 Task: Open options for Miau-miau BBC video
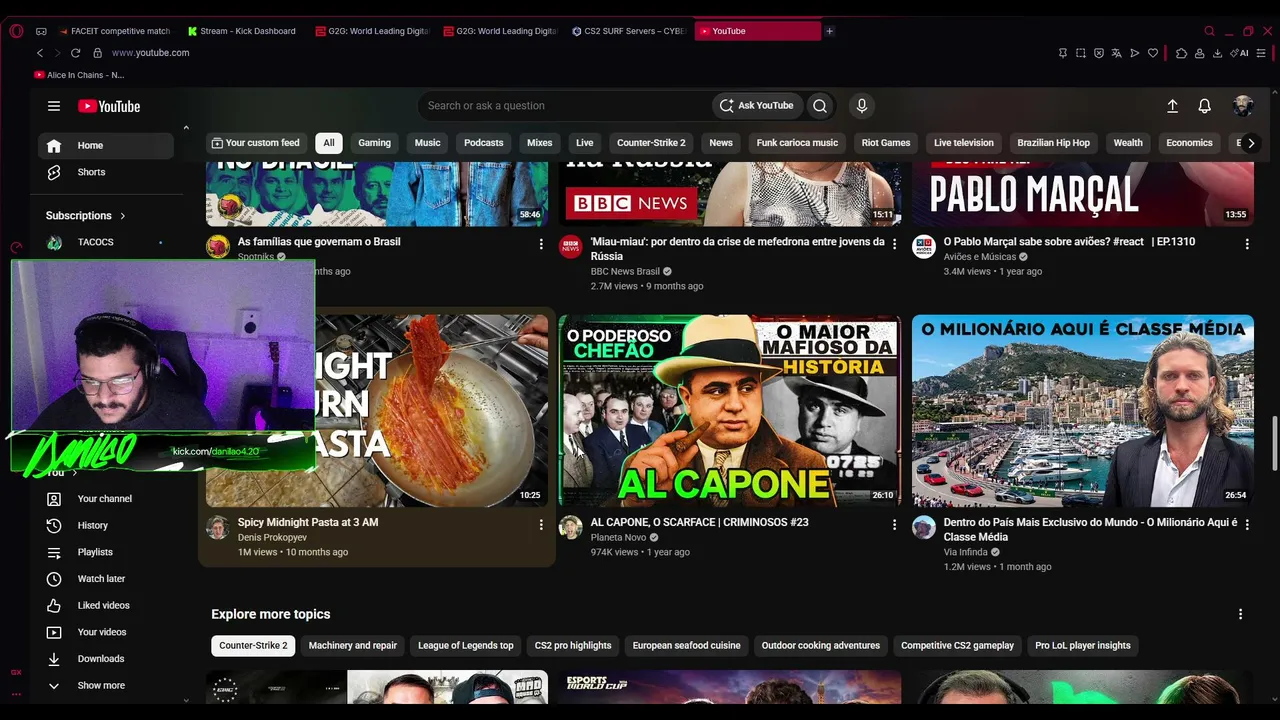tap(894, 243)
